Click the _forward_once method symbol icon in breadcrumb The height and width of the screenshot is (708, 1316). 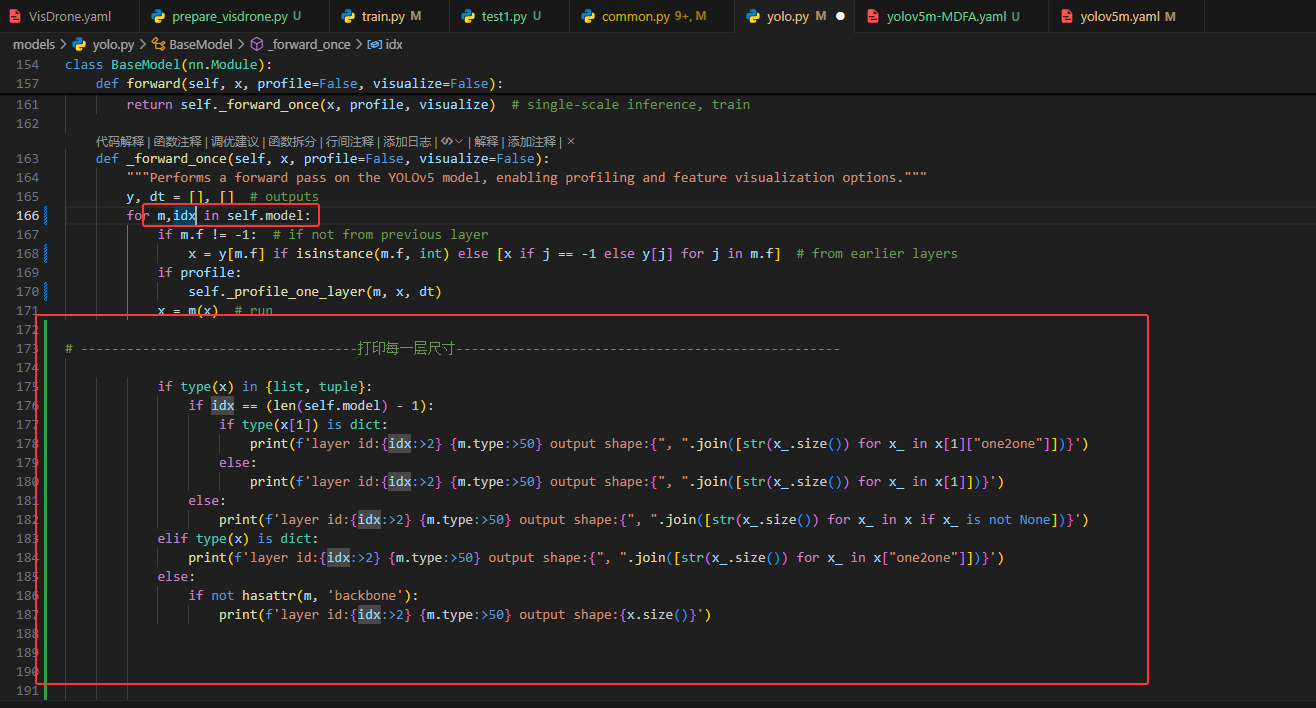(x=257, y=44)
